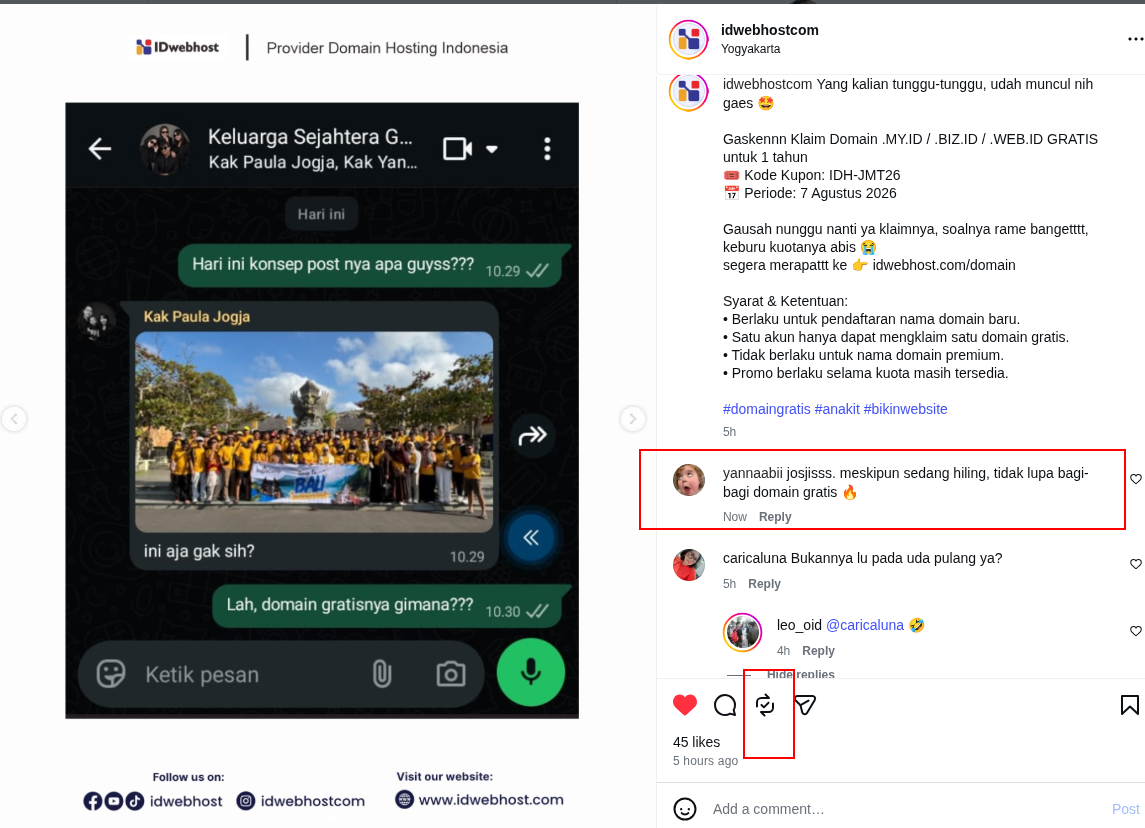Click the Instagram icon in the footer

(x=246, y=801)
